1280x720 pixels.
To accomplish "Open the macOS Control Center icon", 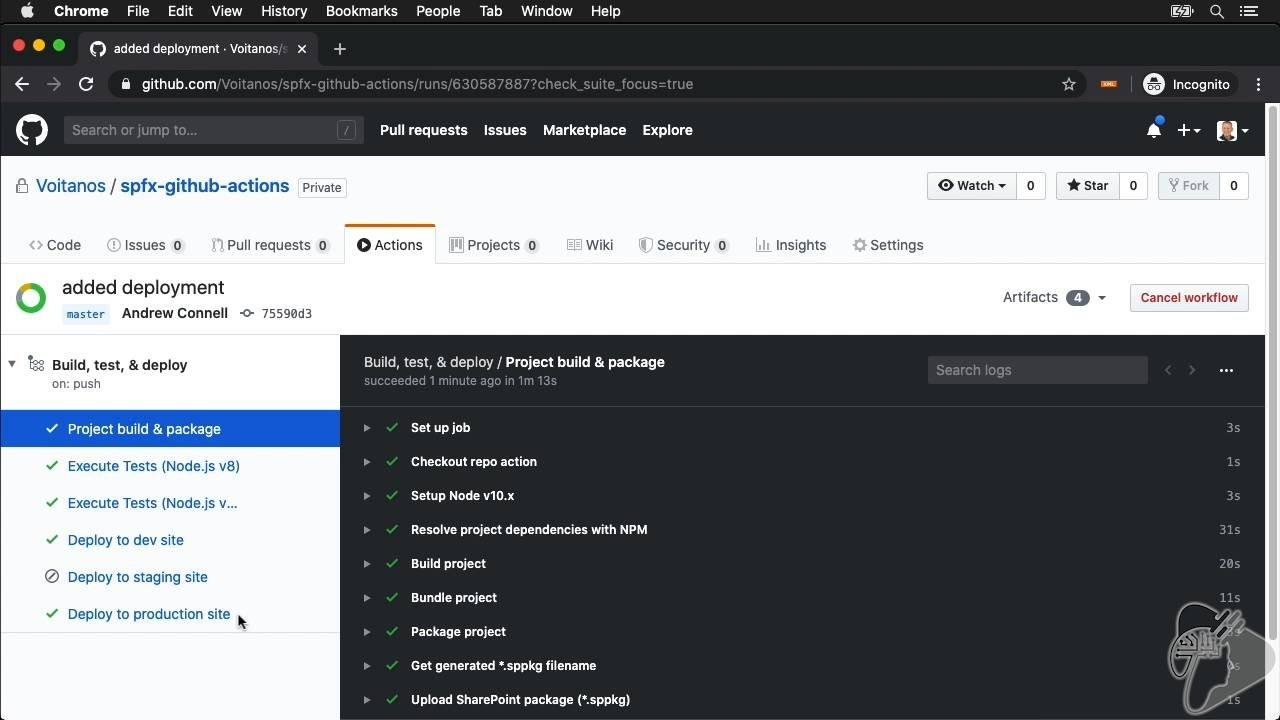I will pyautogui.click(x=1249, y=11).
